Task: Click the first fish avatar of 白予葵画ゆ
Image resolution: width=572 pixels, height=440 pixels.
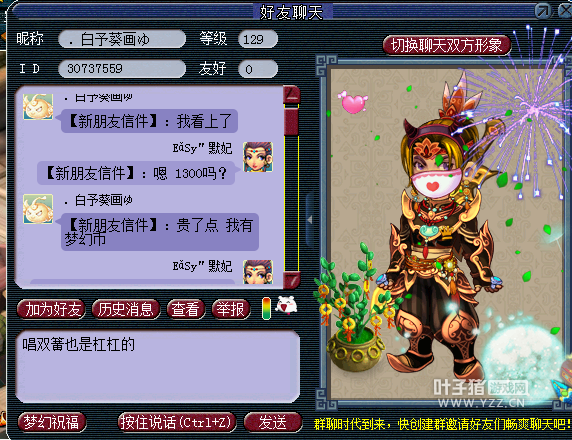Action: (x=38, y=107)
